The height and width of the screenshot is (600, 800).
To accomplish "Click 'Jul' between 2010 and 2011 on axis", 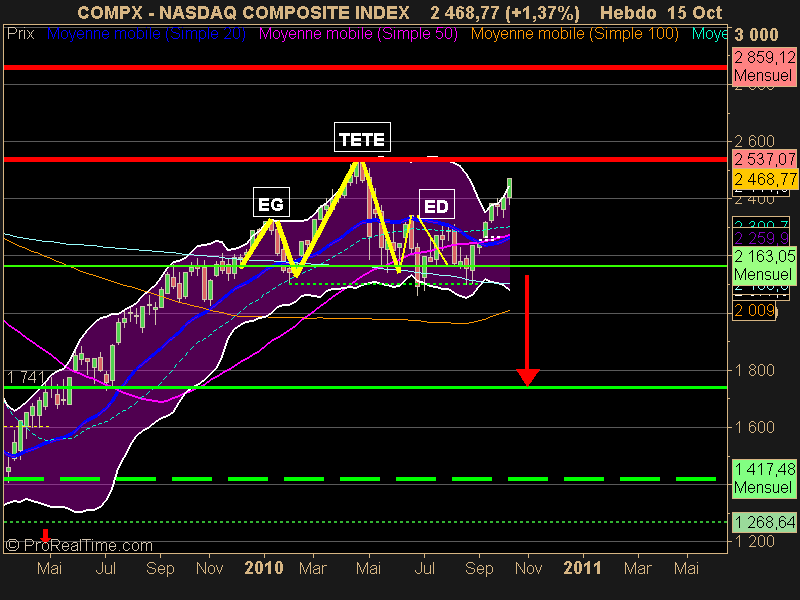I will pos(424,568).
